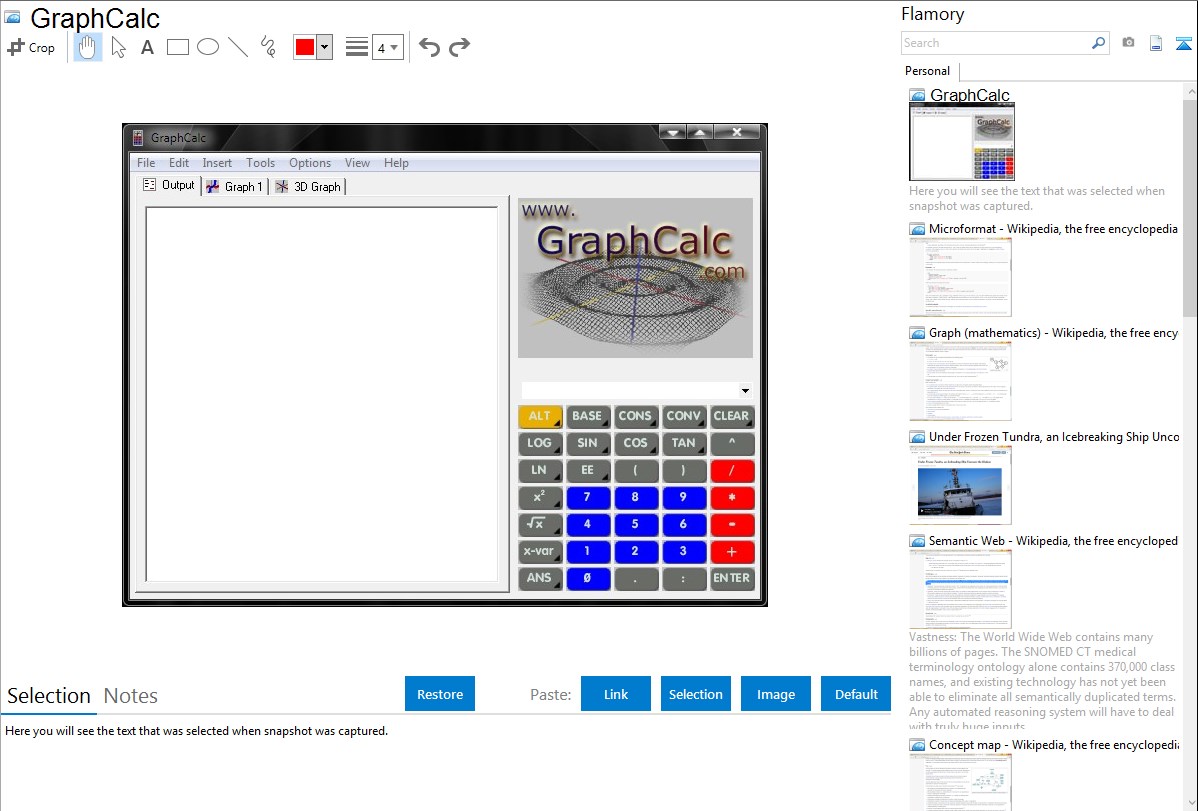Open the Selection tab
The width and height of the screenshot is (1198, 811).
pos(49,696)
